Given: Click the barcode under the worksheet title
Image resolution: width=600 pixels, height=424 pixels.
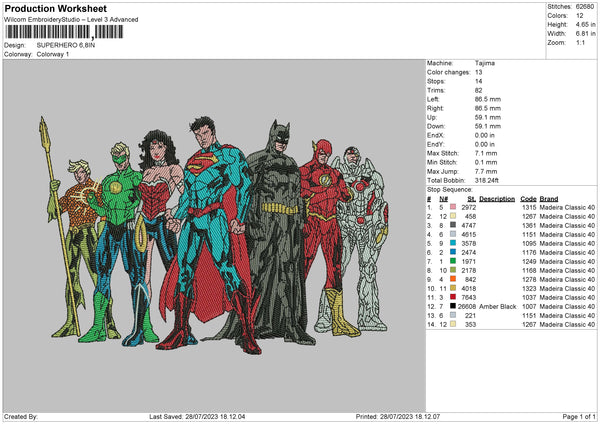Looking at the screenshot, I should click(x=64, y=32).
